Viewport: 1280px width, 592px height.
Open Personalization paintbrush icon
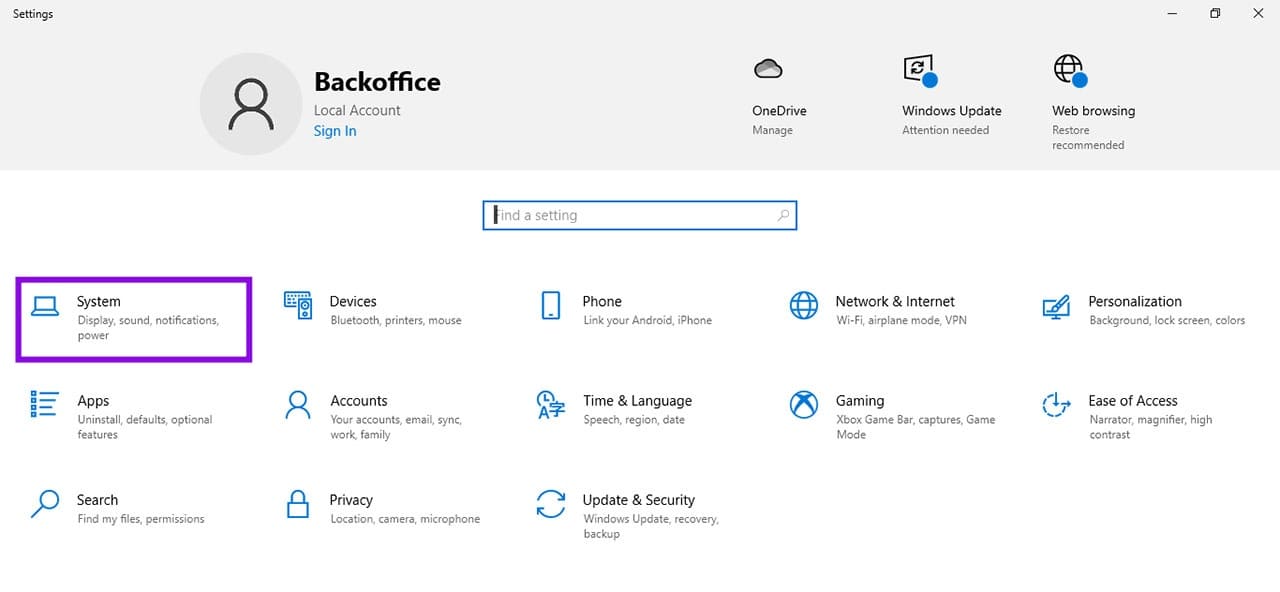[1056, 306]
